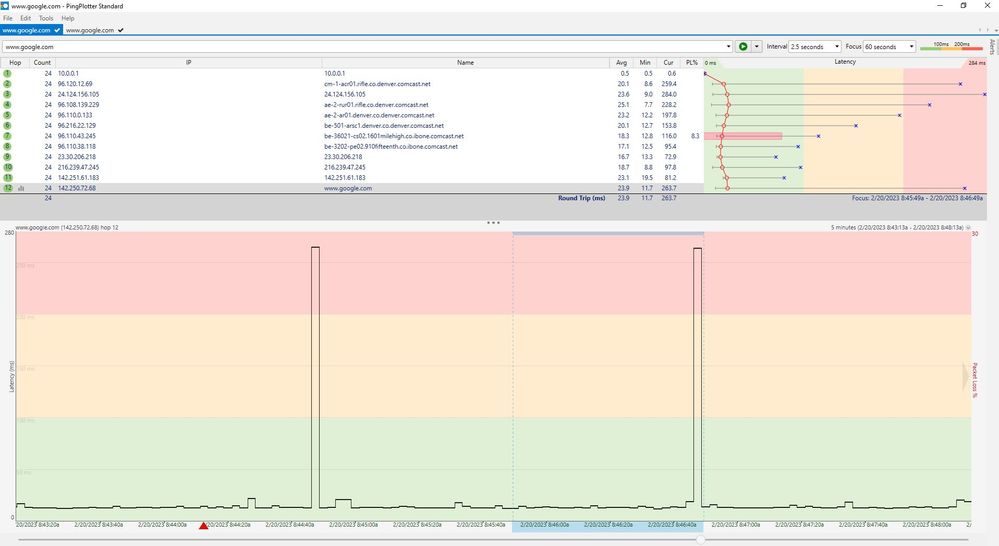
Task: Click the Latency graph column header
Action: click(845, 62)
